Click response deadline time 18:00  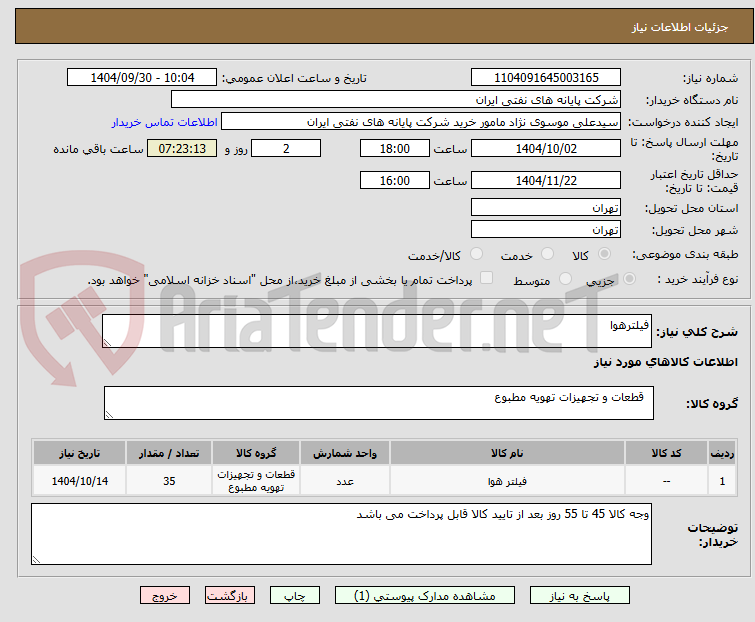395,148
